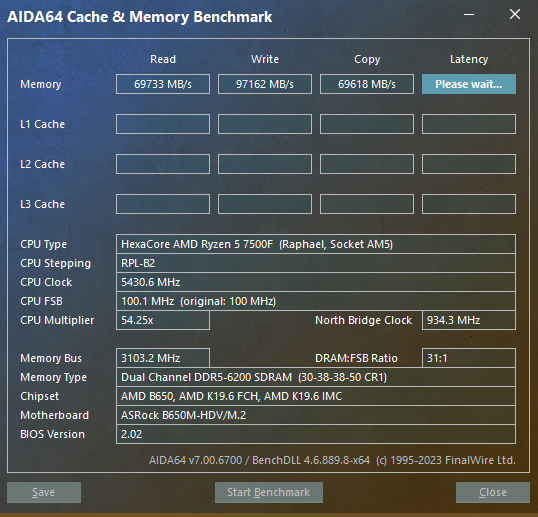This screenshot has width=538, height=517.
Task: Click the CPU FSB label
Action: 42,301
